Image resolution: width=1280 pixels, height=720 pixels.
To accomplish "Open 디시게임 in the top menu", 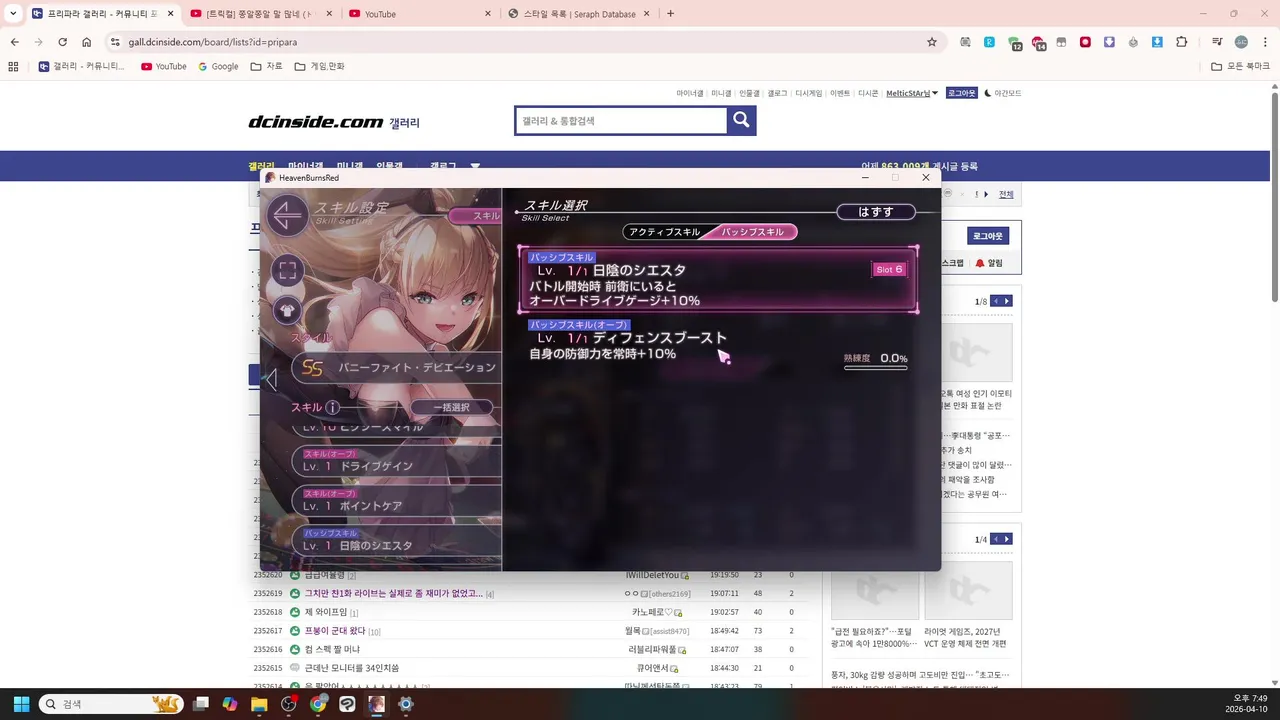I will coord(808,93).
